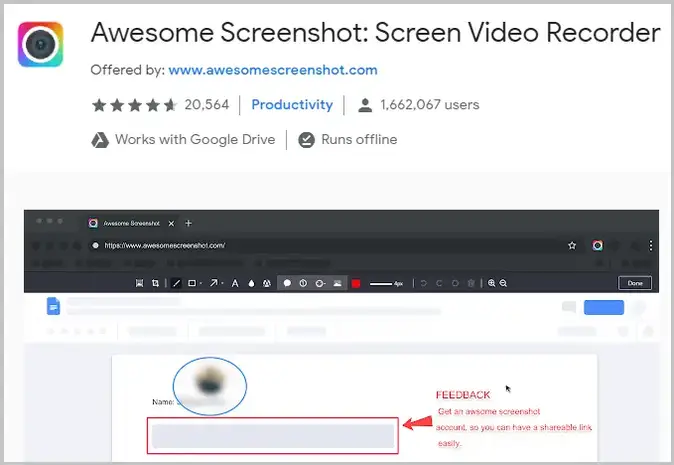Click the trash delete icon
674x465 pixels.
(471, 283)
